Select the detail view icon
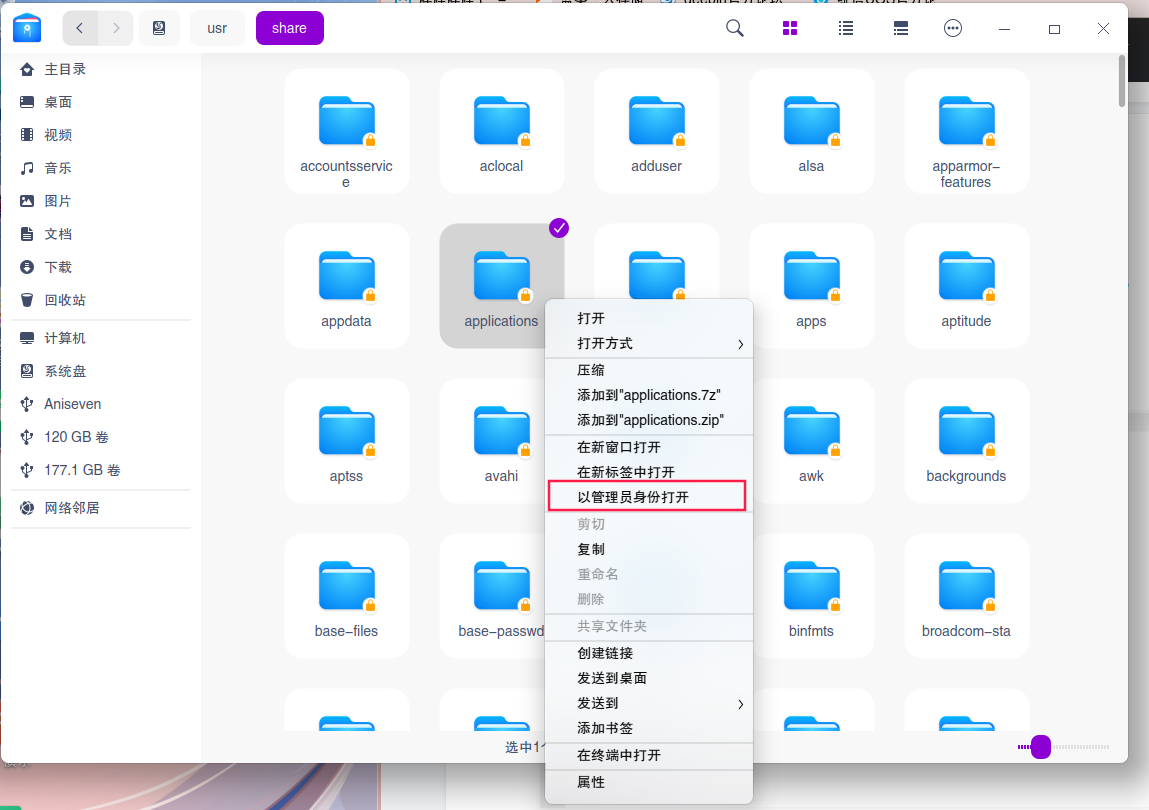 [x=900, y=28]
